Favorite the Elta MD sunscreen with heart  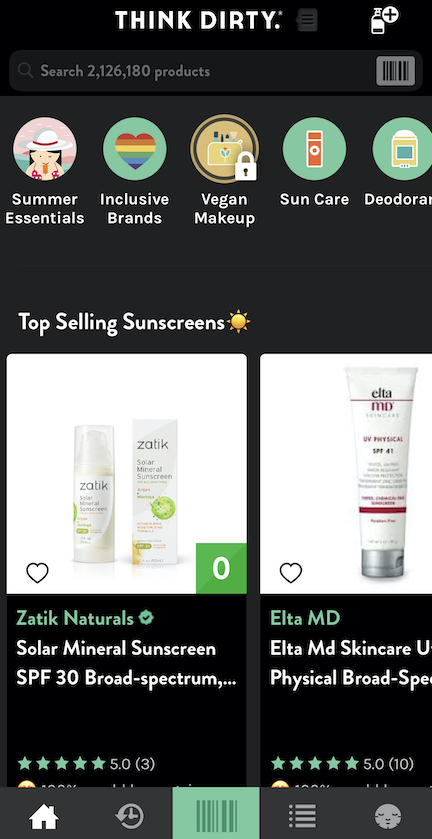(x=291, y=573)
